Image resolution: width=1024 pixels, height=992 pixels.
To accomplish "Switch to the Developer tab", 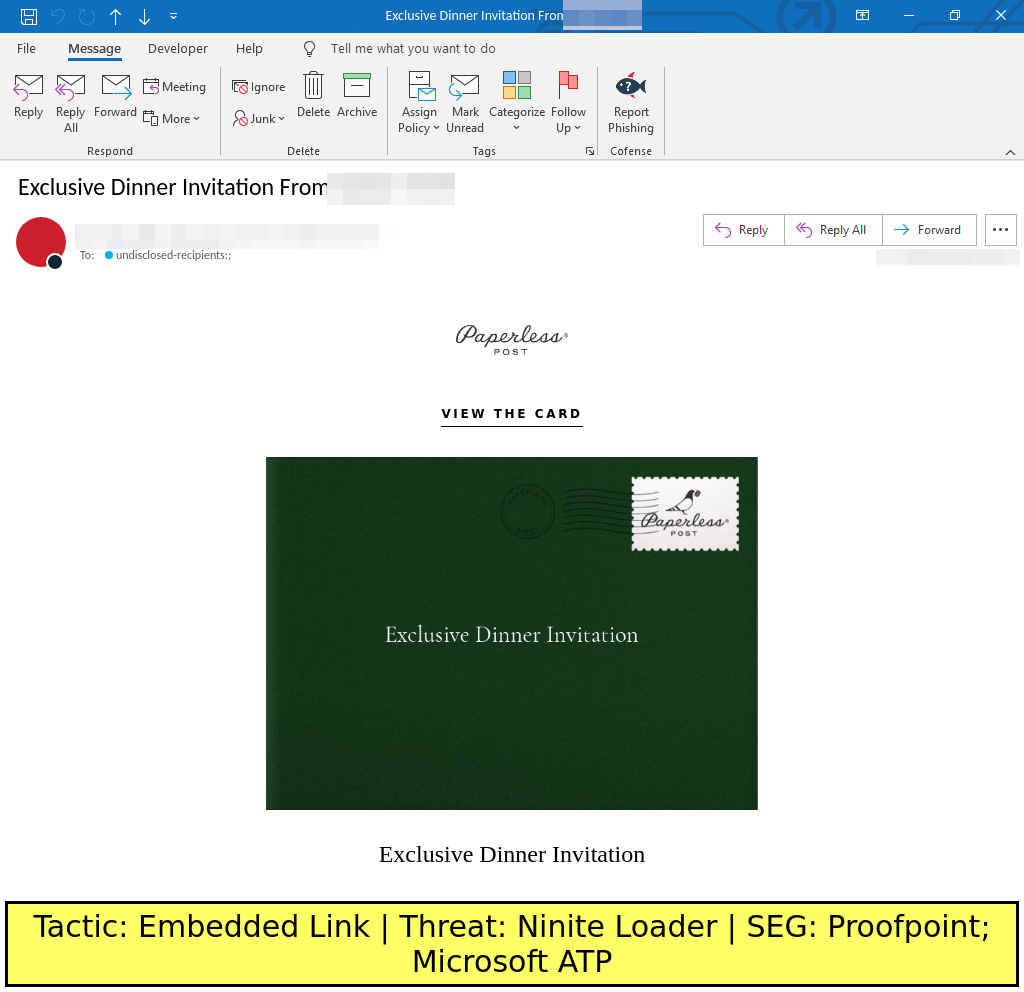I will [178, 48].
